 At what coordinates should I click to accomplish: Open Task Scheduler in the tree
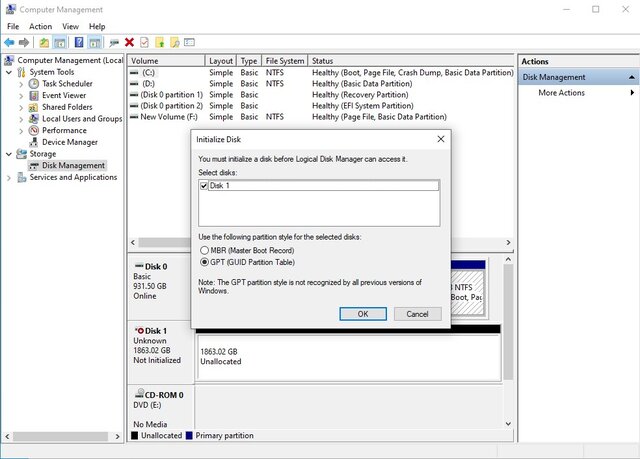tap(67, 84)
